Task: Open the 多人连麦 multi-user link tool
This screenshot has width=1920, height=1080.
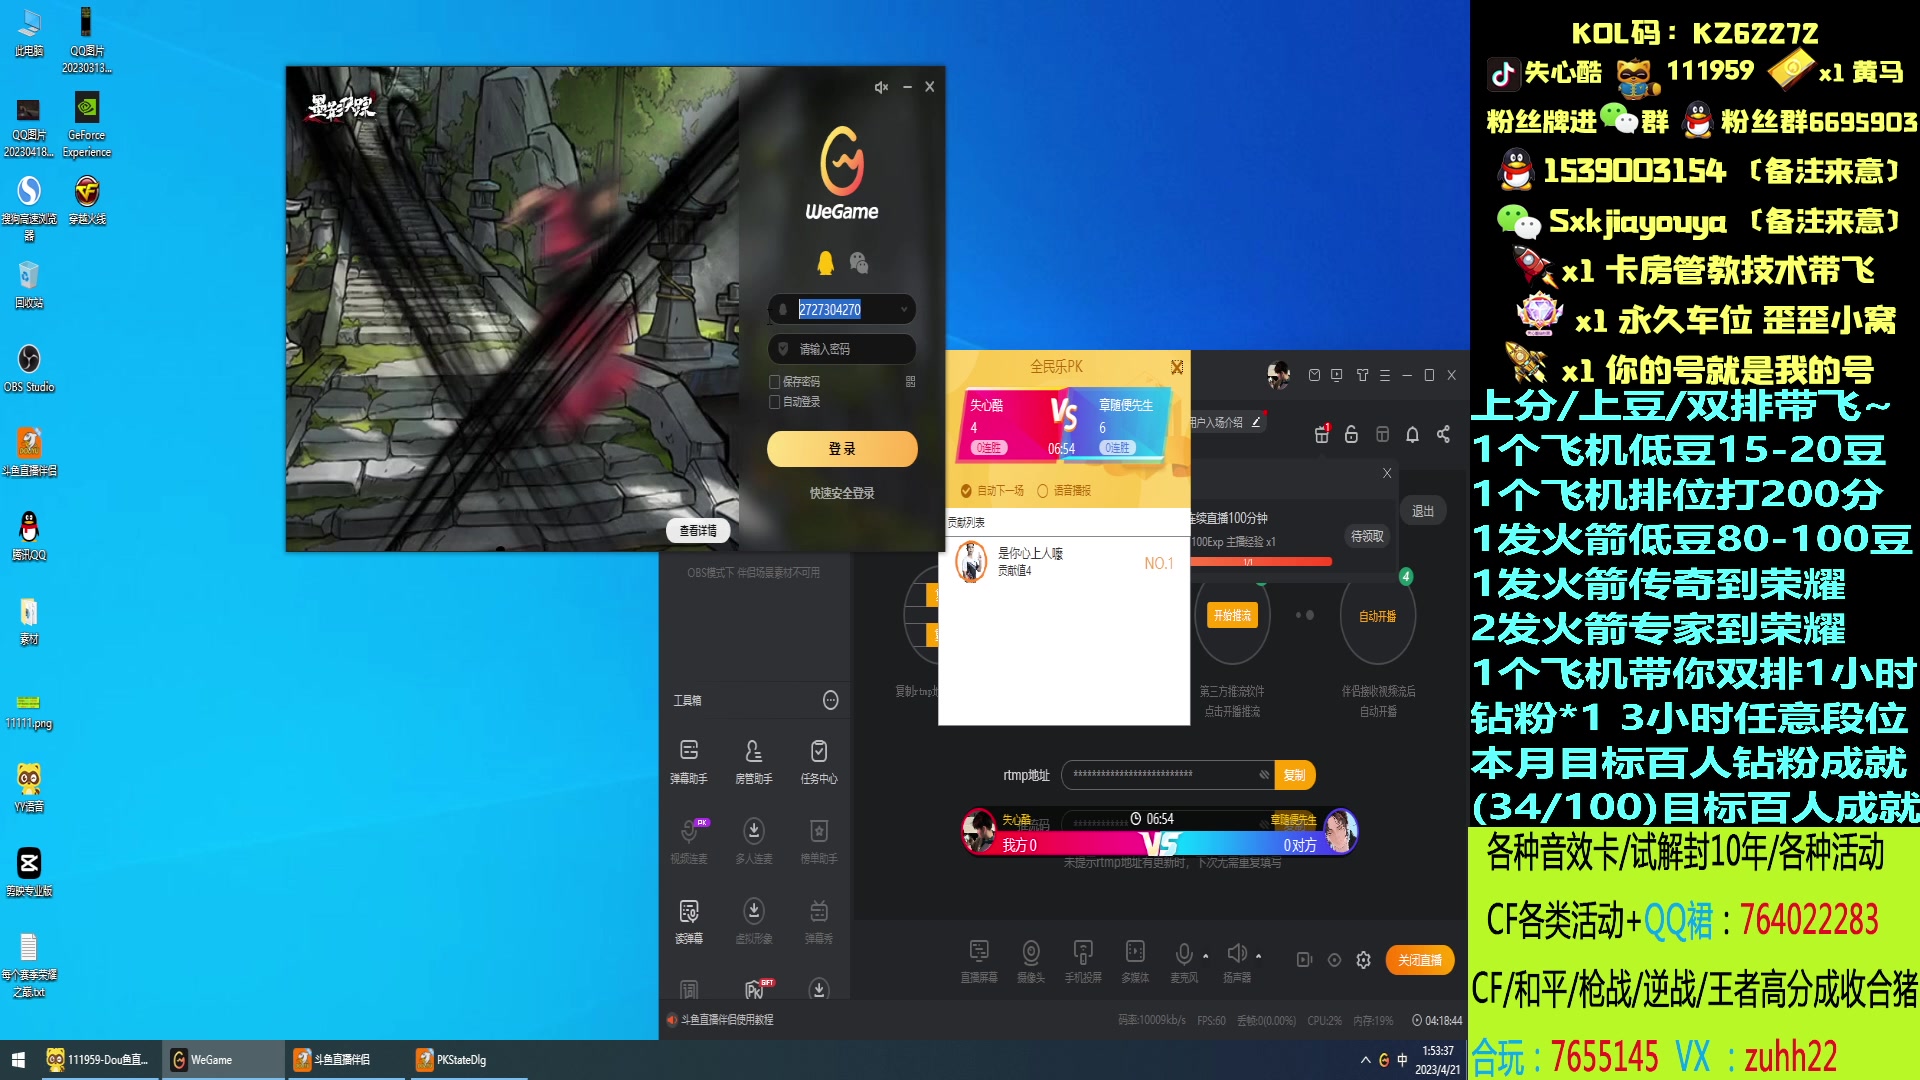Action: [x=753, y=841]
